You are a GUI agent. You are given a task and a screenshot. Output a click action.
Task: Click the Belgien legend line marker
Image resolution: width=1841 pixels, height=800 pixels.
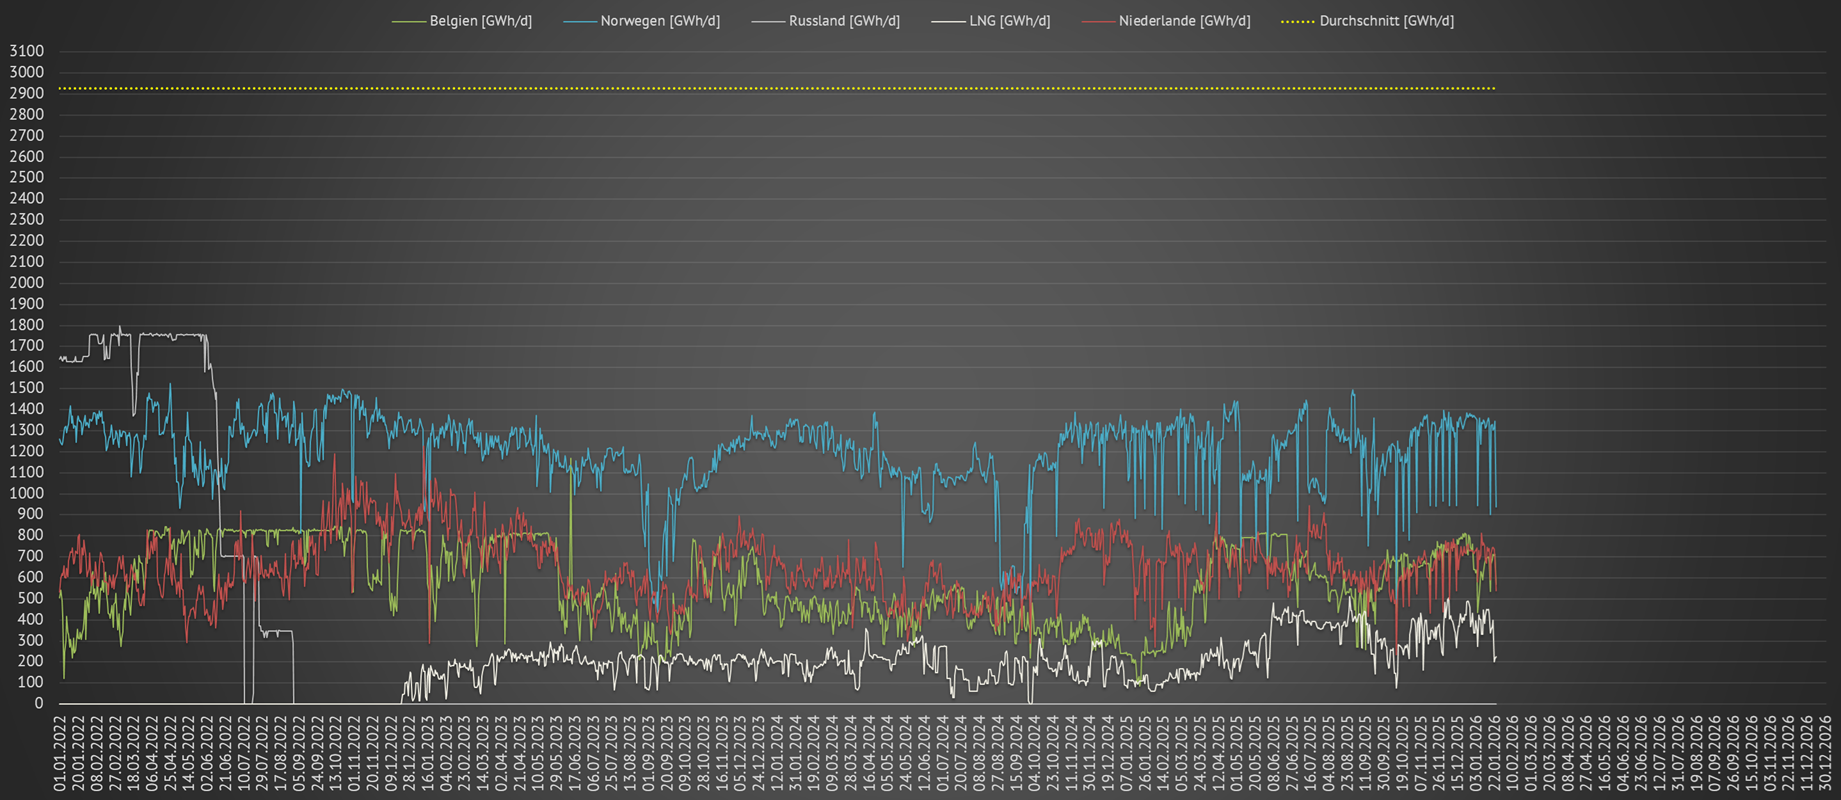click(x=408, y=21)
